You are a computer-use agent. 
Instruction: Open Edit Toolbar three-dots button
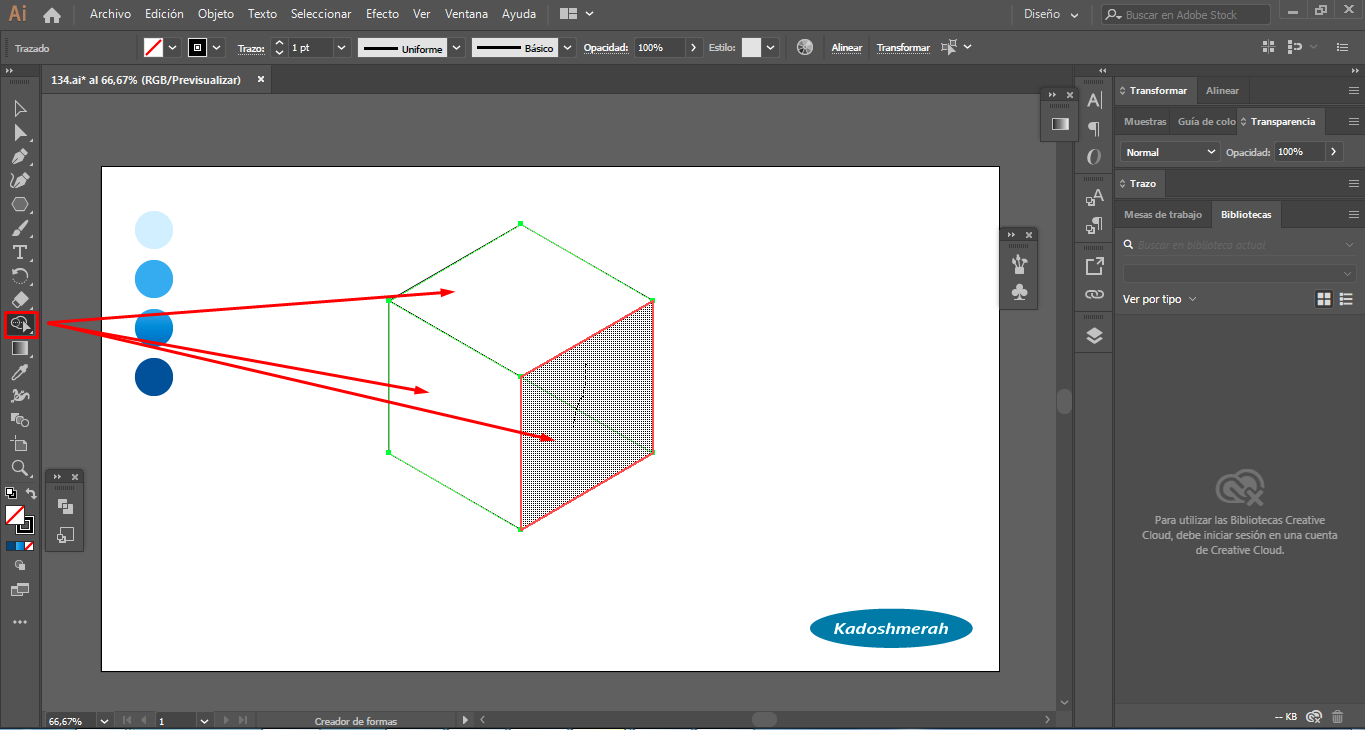[x=20, y=622]
